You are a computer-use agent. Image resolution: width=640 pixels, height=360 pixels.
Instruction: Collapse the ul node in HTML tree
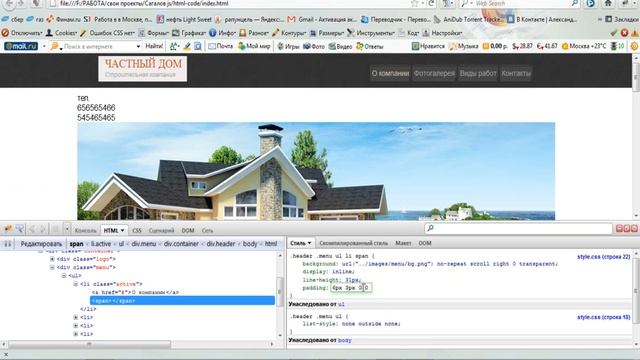[64, 276]
